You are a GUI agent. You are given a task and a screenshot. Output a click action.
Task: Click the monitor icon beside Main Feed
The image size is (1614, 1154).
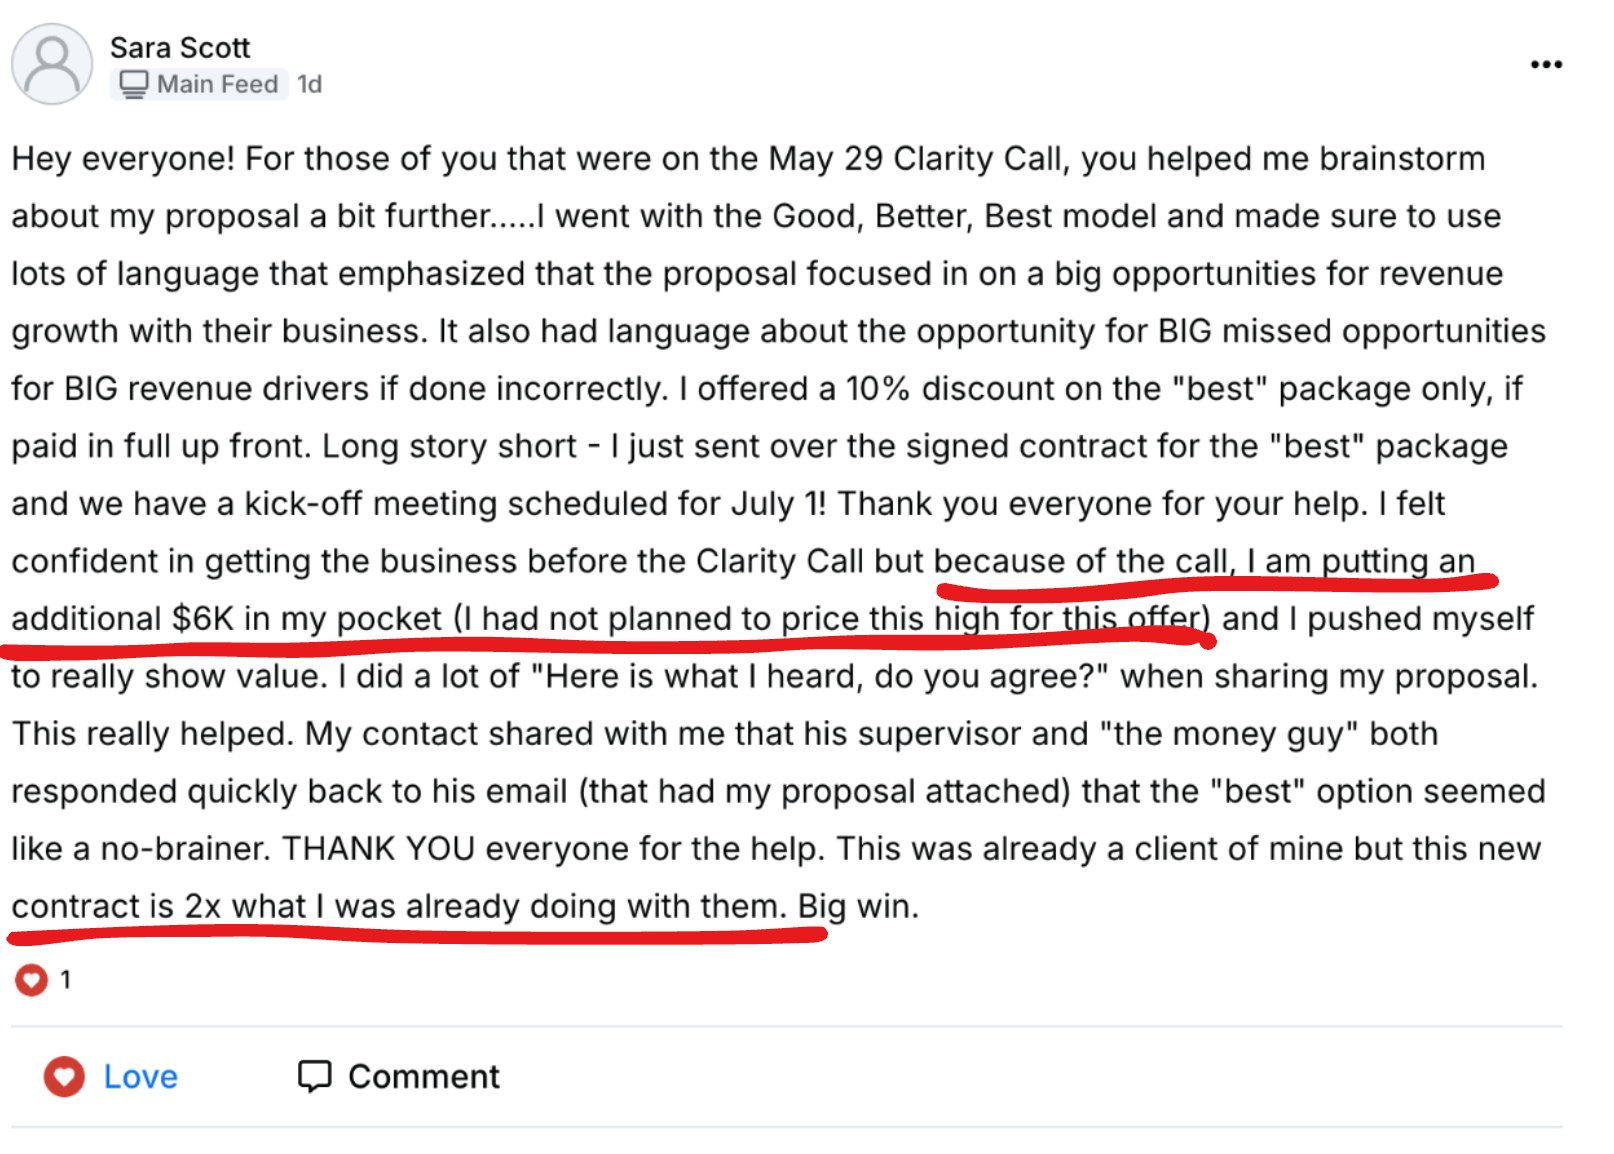tap(133, 84)
